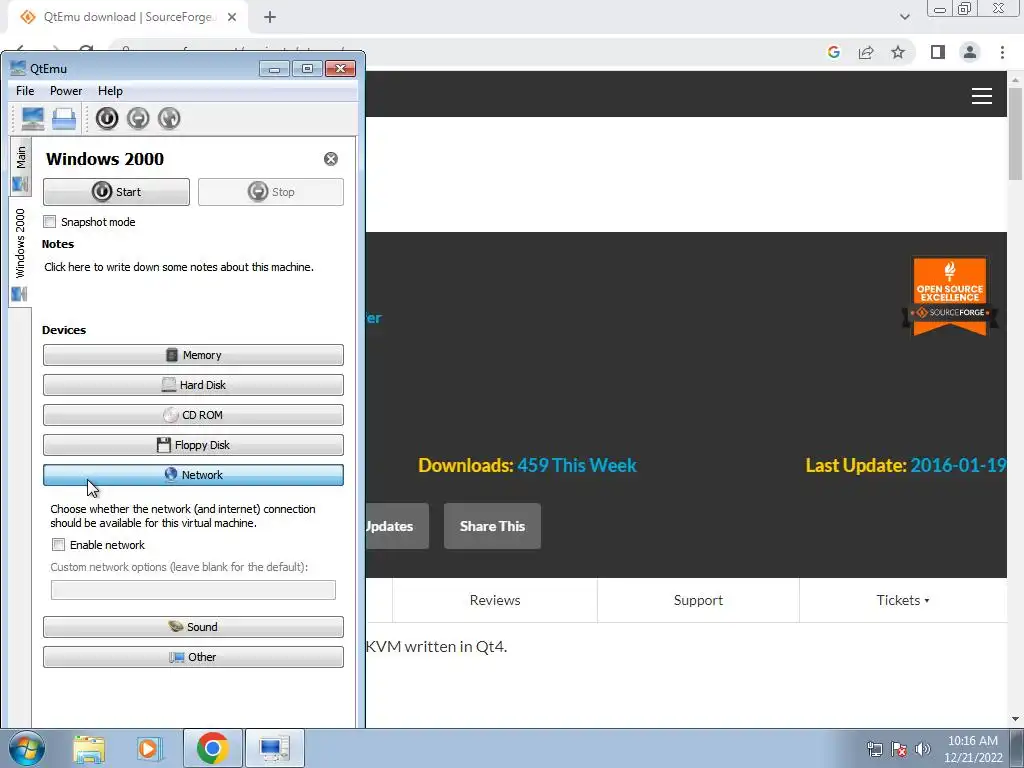Screen dimensions: 1024x768
Task: Open the Help menu in QtEmu
Action: click(110, 91)
